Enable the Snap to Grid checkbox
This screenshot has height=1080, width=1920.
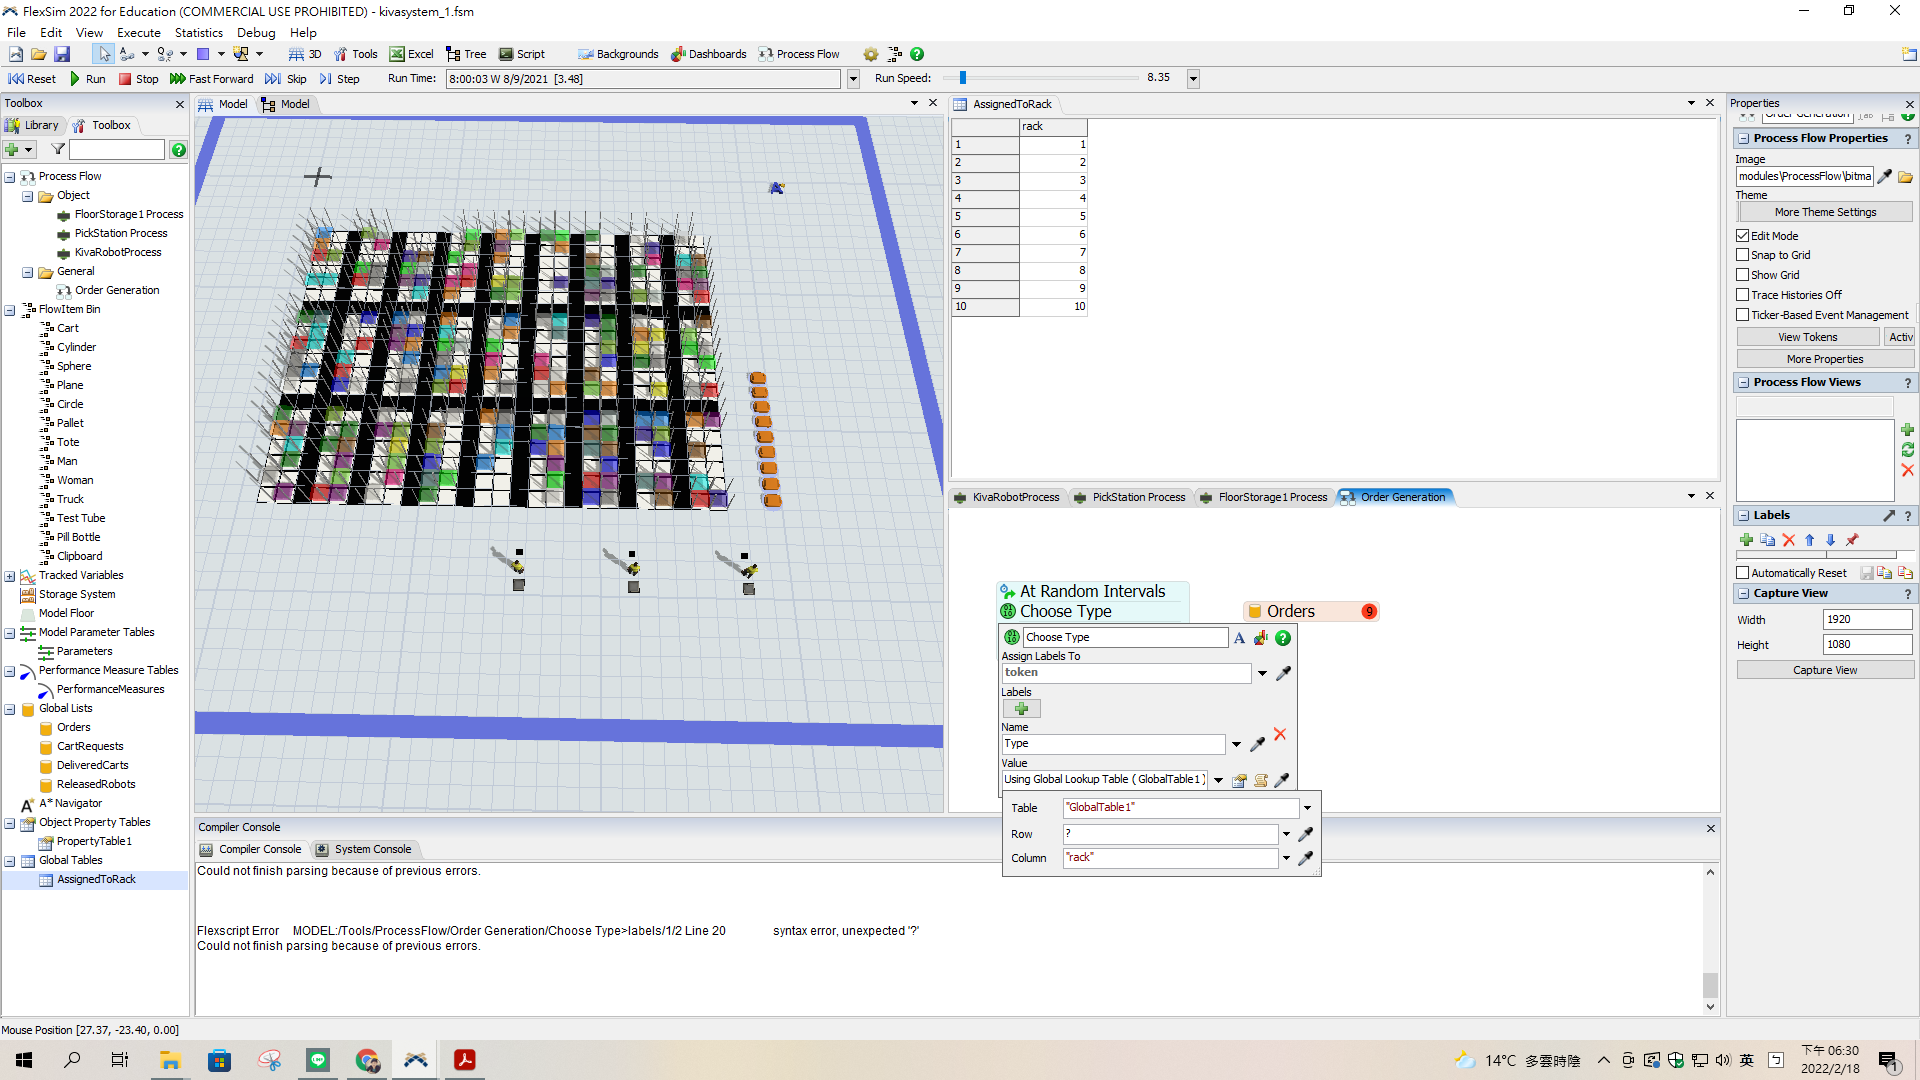coord(1743,255)
